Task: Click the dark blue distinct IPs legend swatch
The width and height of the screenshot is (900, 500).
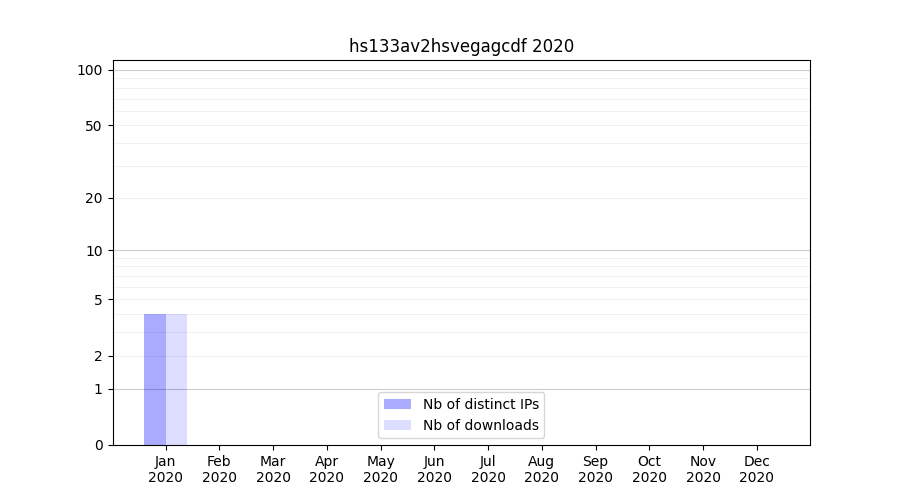Action: 397,404
